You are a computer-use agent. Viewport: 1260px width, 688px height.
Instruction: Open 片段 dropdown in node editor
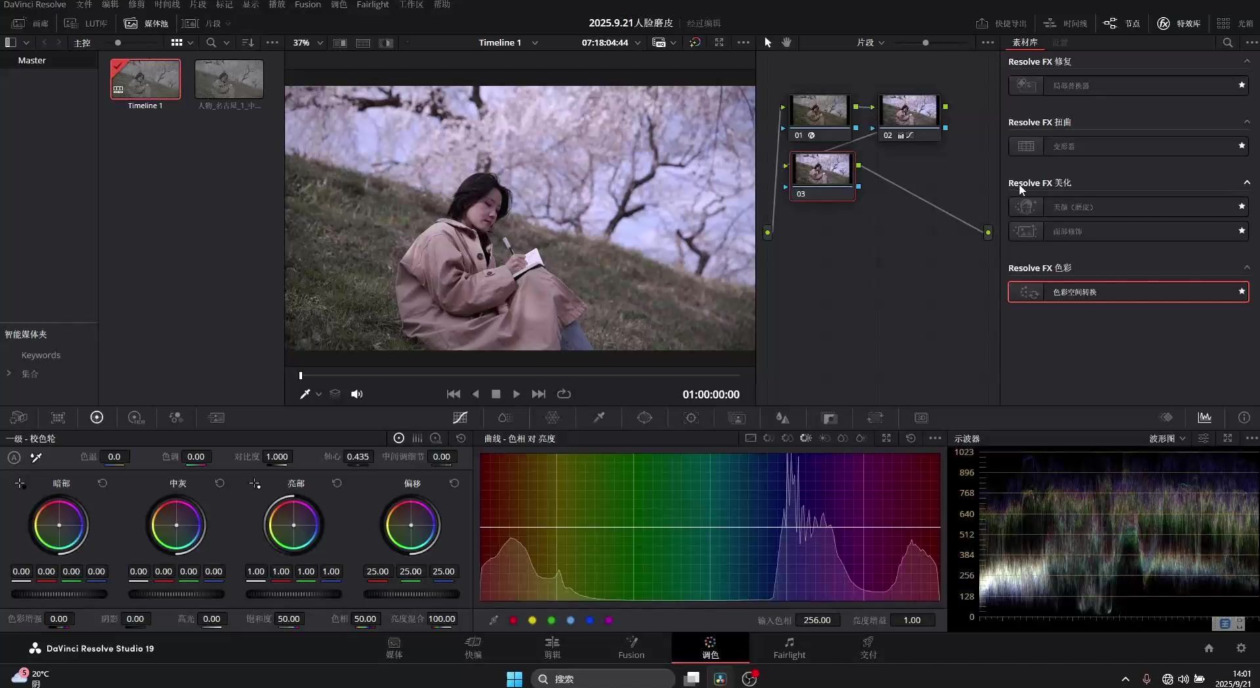(x=870, y=43)
